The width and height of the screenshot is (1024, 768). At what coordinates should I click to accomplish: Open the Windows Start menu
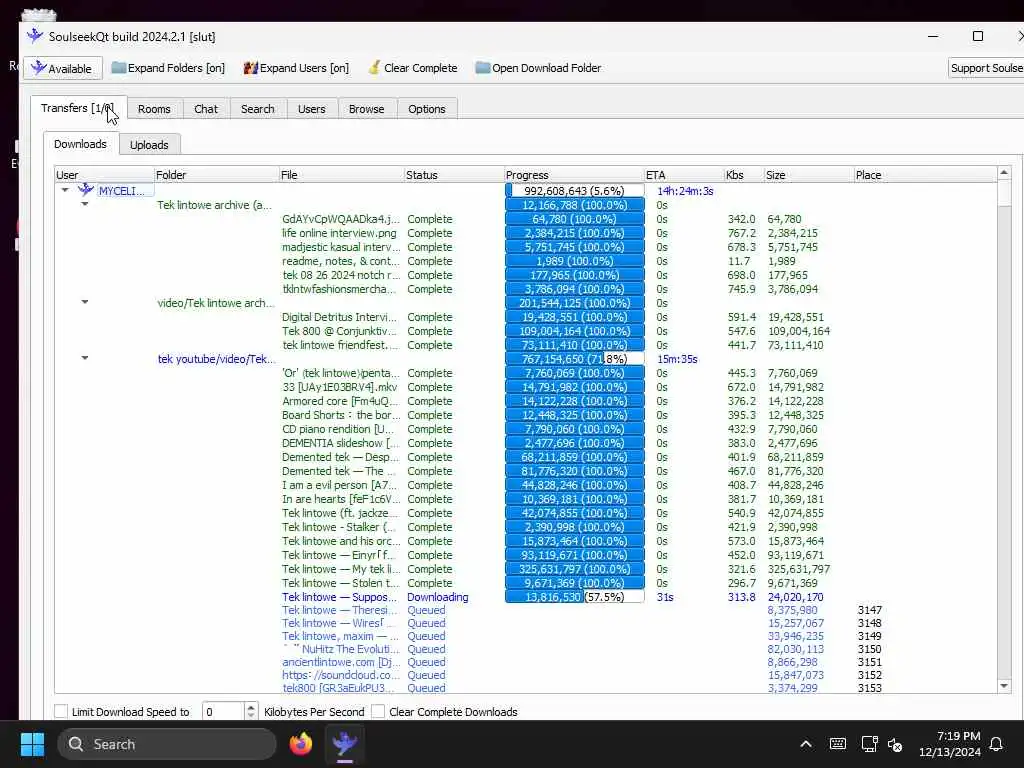pyautogui.click(x=32, y=744)
